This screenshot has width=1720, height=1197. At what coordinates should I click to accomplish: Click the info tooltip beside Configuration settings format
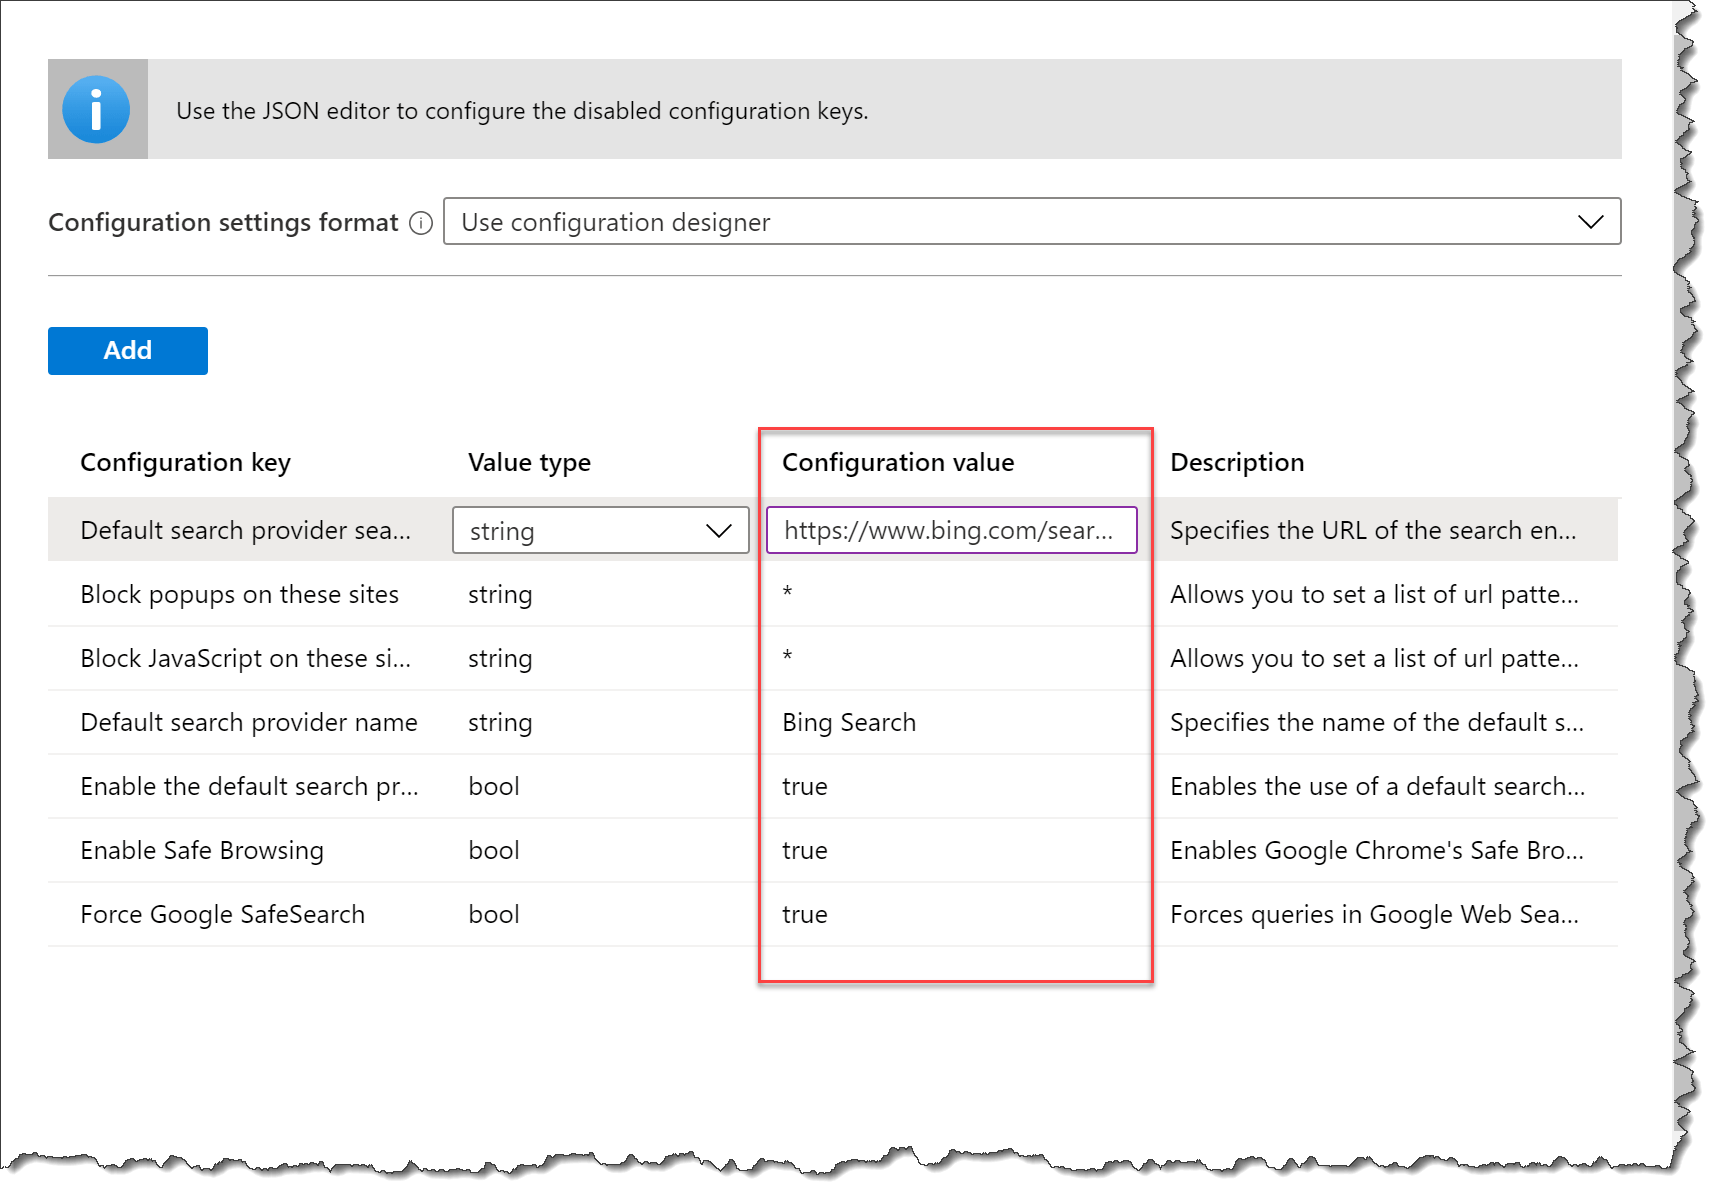421,222
